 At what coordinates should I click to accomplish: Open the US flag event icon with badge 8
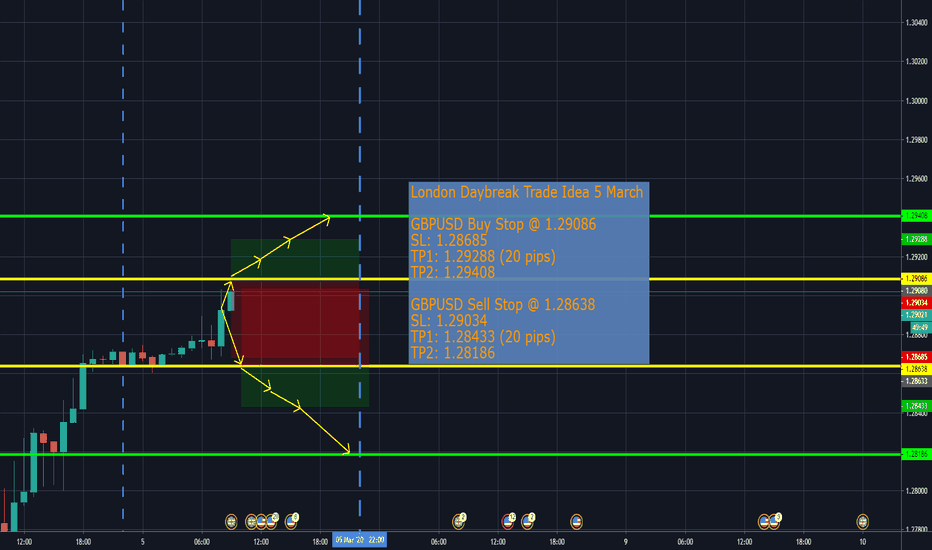click(292, 519)
